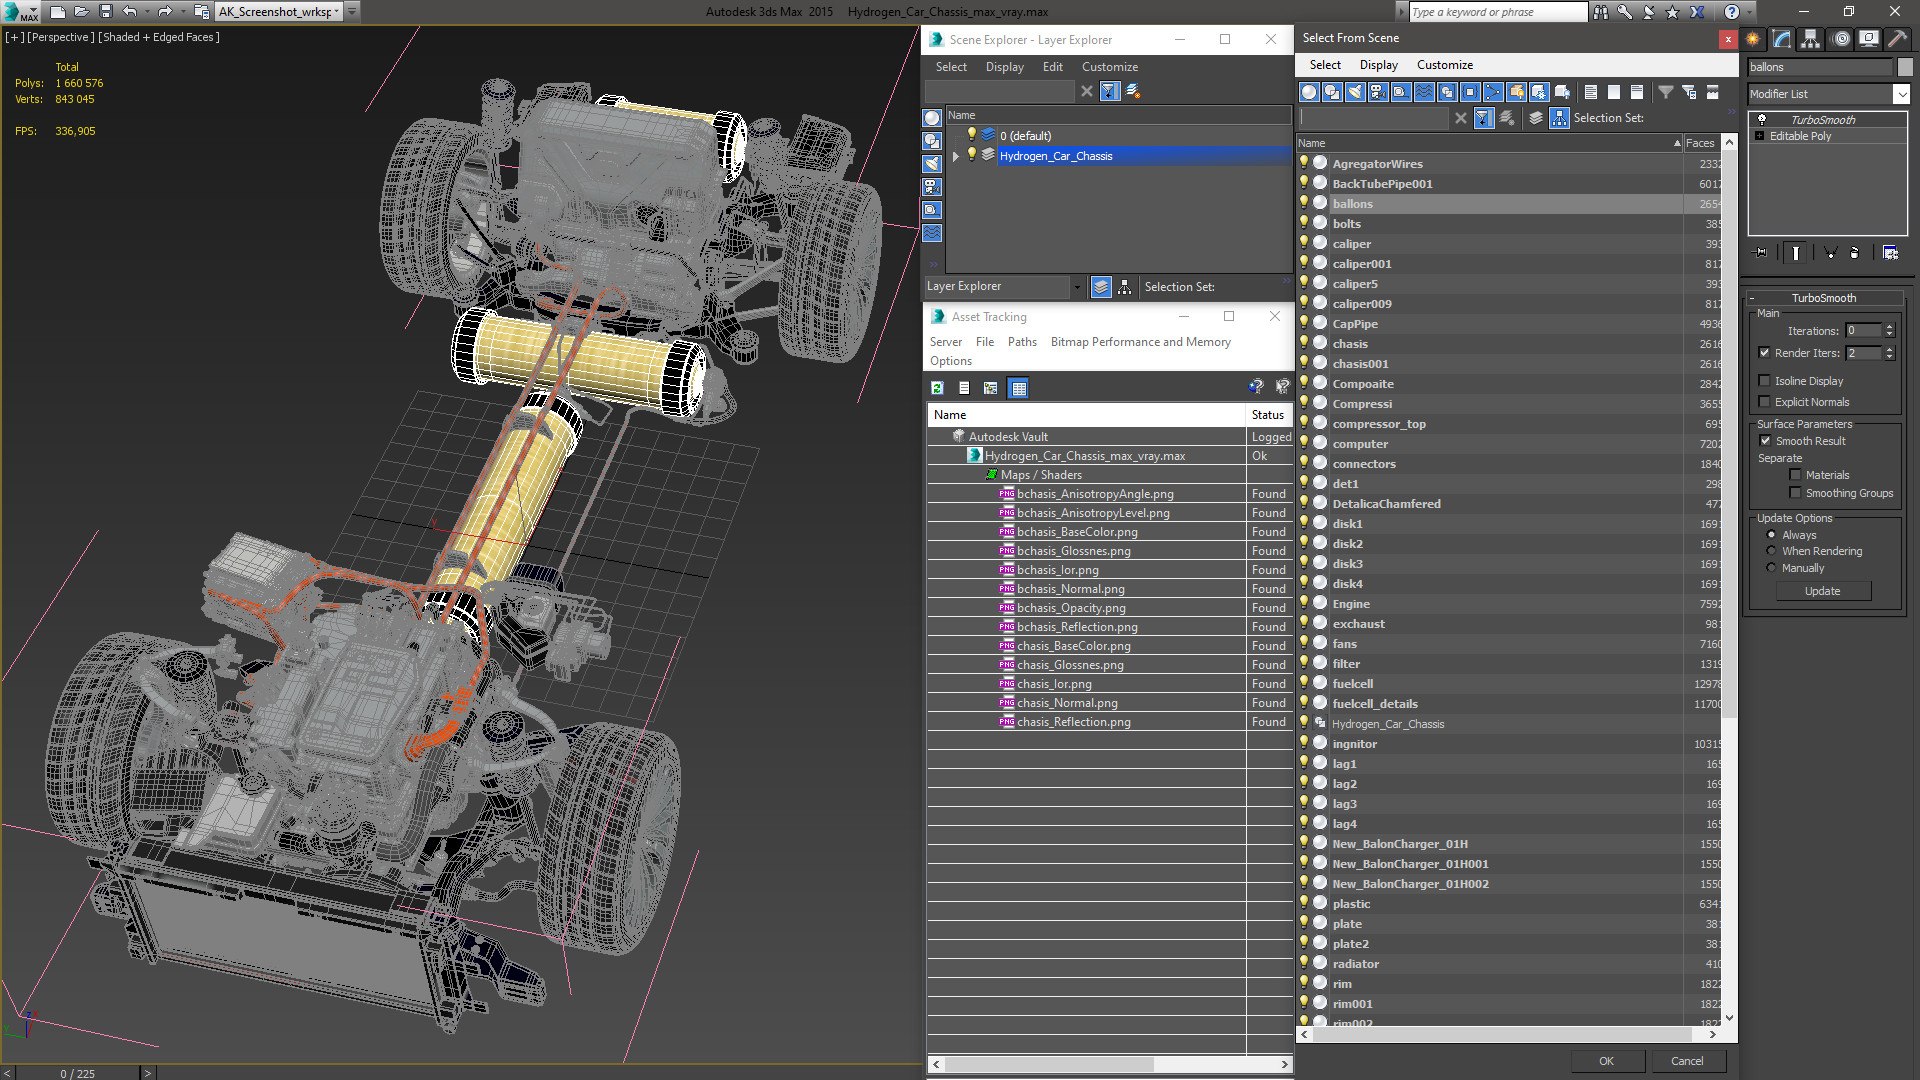This screenshot has height=1080, width=1920.
Task: Toggle Display Space Warps filter icon
Action: (x=1424, y=92)
